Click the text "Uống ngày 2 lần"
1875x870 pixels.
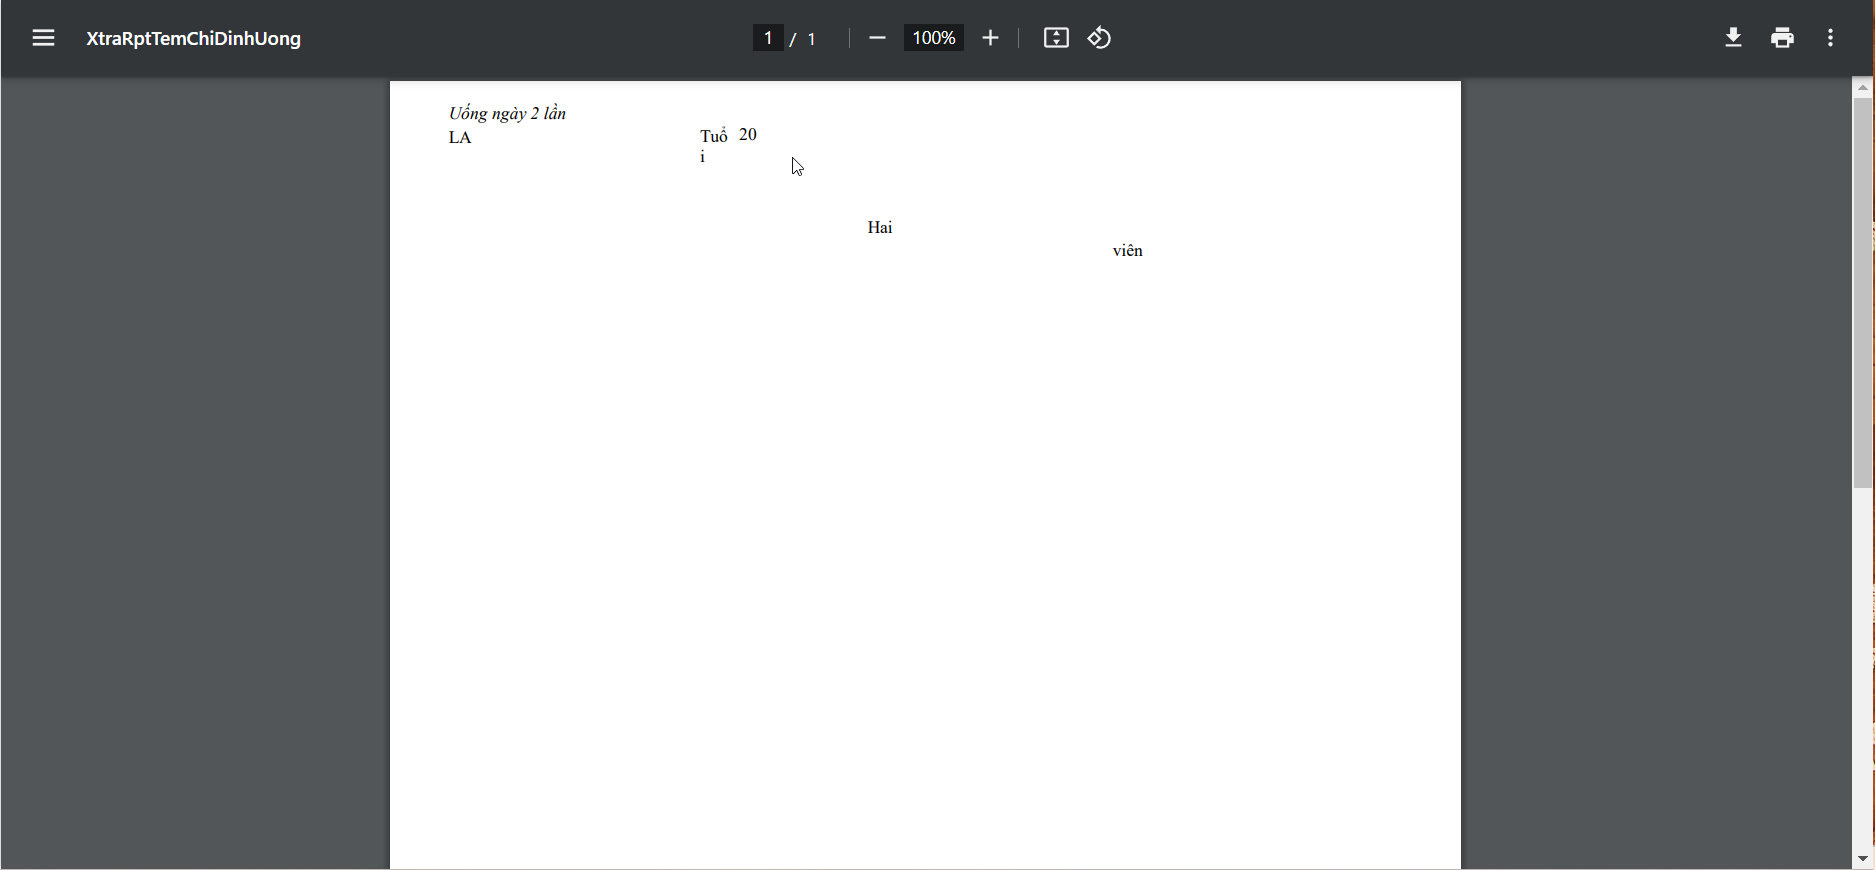click(x=507, y=114)
